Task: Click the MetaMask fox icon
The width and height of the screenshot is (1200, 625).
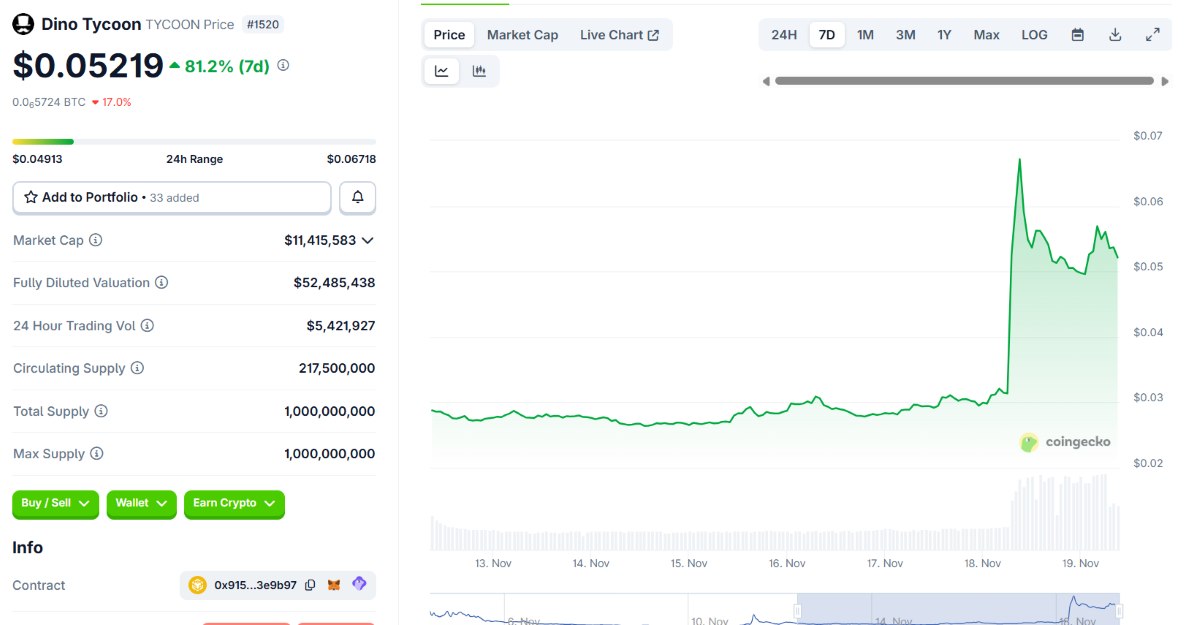Action: (335, 585)
